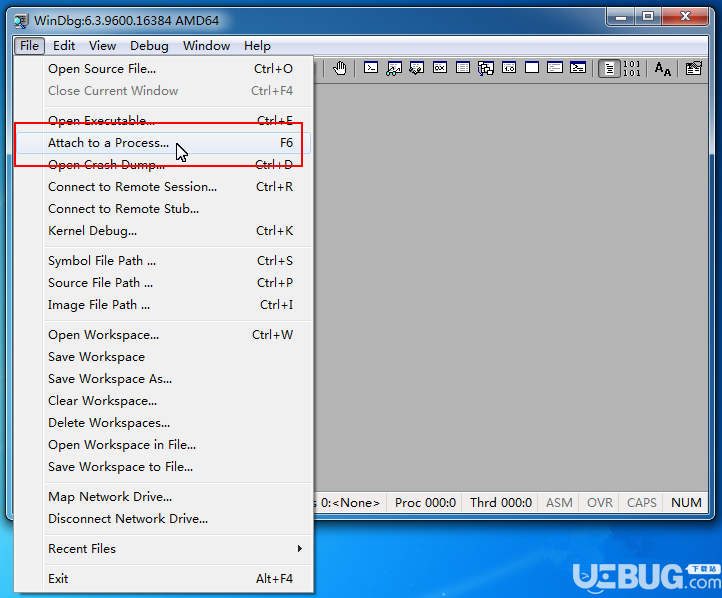This screenshot has width=722, height=598.
Task: Open the Command window toolbar icon
Action: 371,68
